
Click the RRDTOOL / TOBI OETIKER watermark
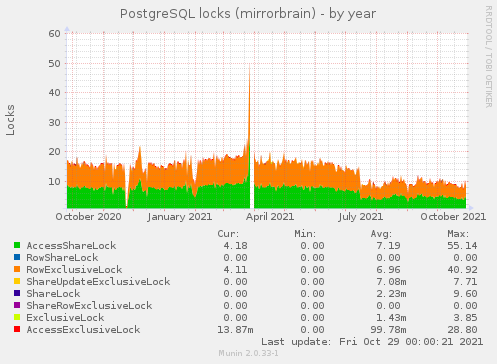488,57
